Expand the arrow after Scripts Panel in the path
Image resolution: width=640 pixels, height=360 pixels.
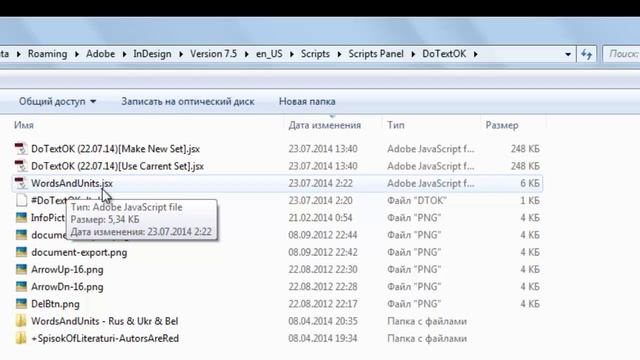(x=413, y=54)
